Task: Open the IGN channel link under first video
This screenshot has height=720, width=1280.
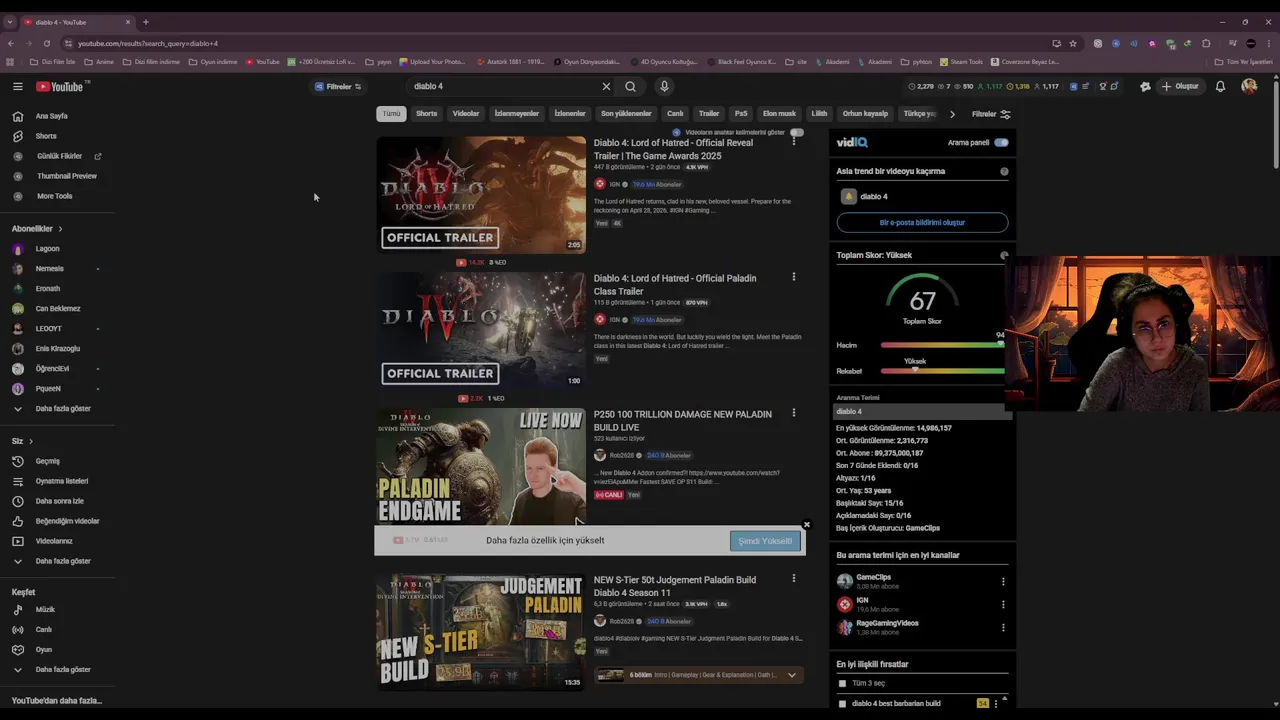Action: (615, 185)
